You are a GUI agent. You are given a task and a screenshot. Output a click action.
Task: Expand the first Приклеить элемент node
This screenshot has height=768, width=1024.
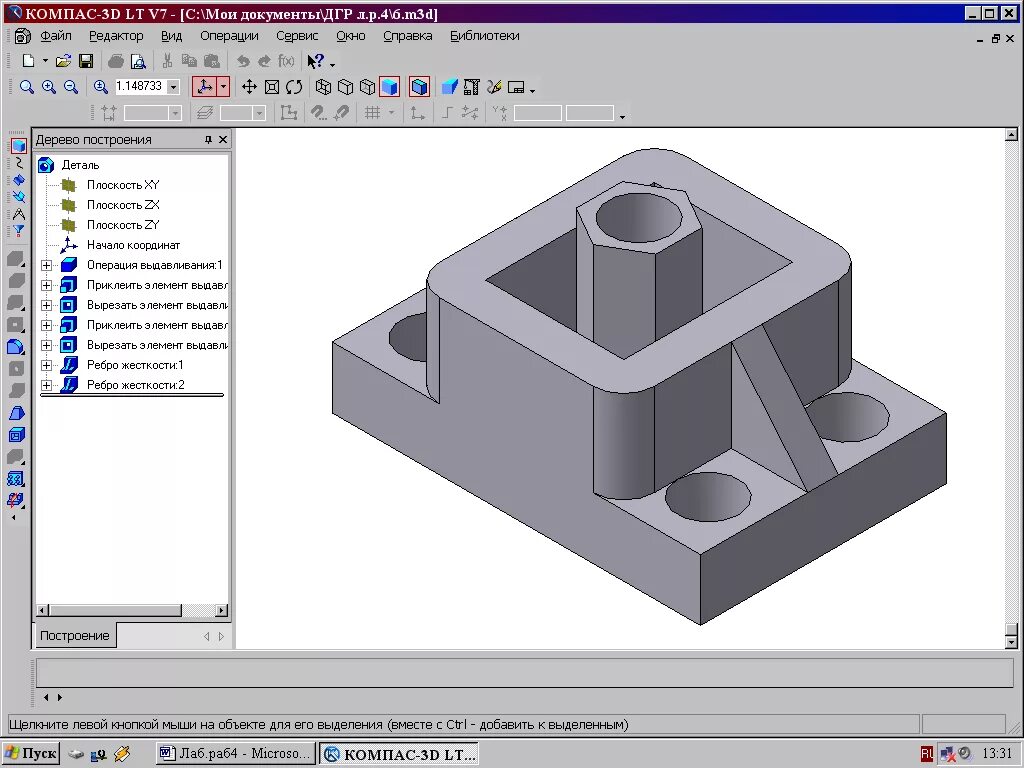tap(46, 285)
